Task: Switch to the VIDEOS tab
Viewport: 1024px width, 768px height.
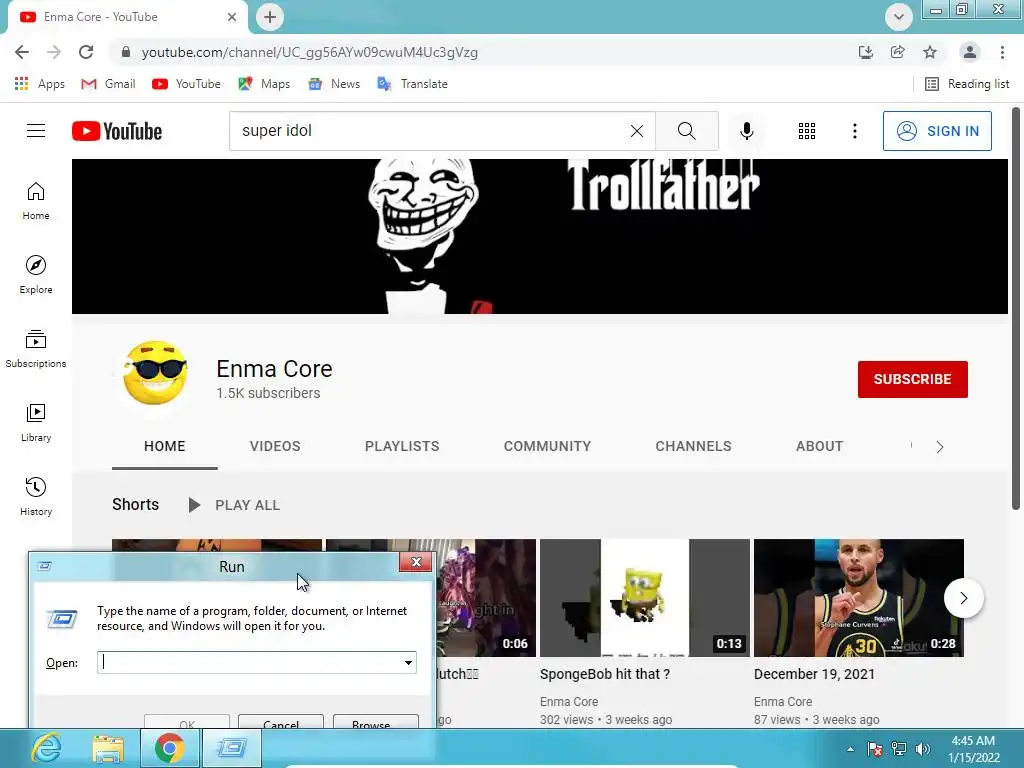Action: 275,446
